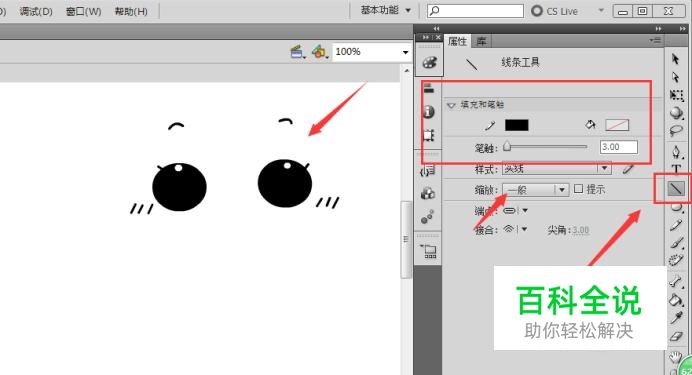Select the Text (T) tool
The height and width of the screenshot is (375, 692).
click(x=676, y=169)
